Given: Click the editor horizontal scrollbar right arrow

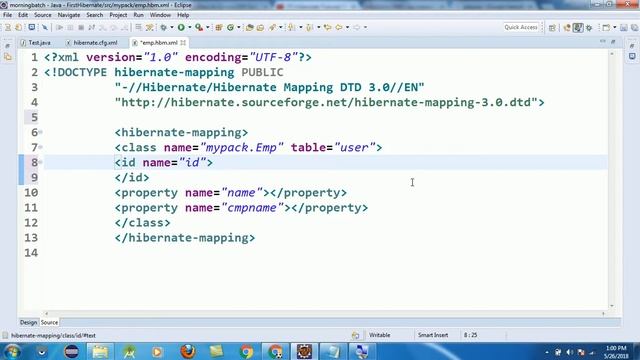Looking at the screenshot, I should pyautogui.click(x=603, y=313).
